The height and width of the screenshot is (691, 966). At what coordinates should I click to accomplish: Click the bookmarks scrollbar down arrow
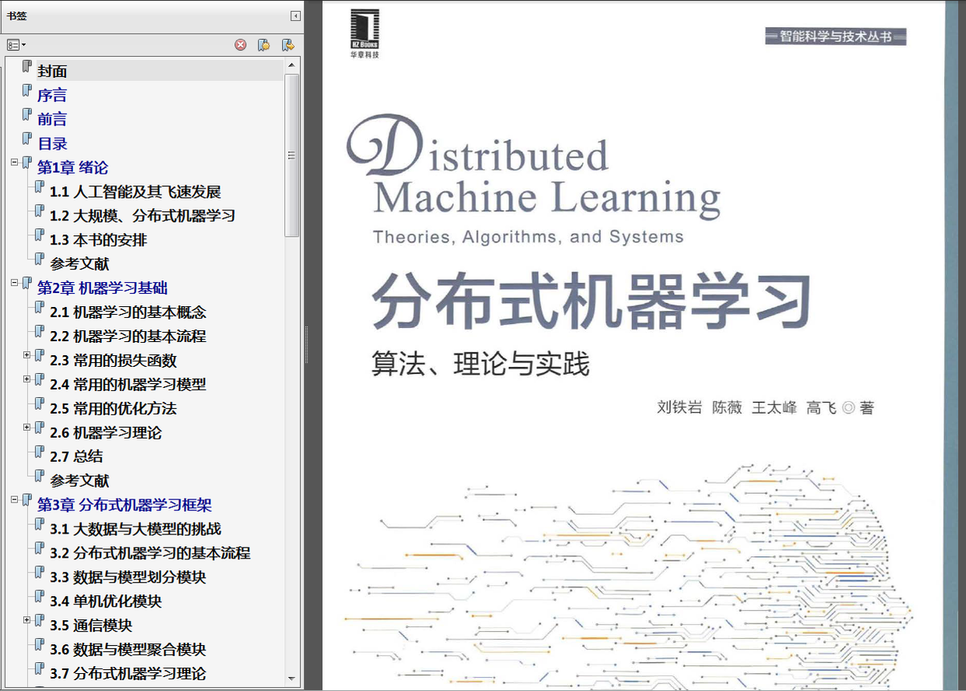coord(292,679)
